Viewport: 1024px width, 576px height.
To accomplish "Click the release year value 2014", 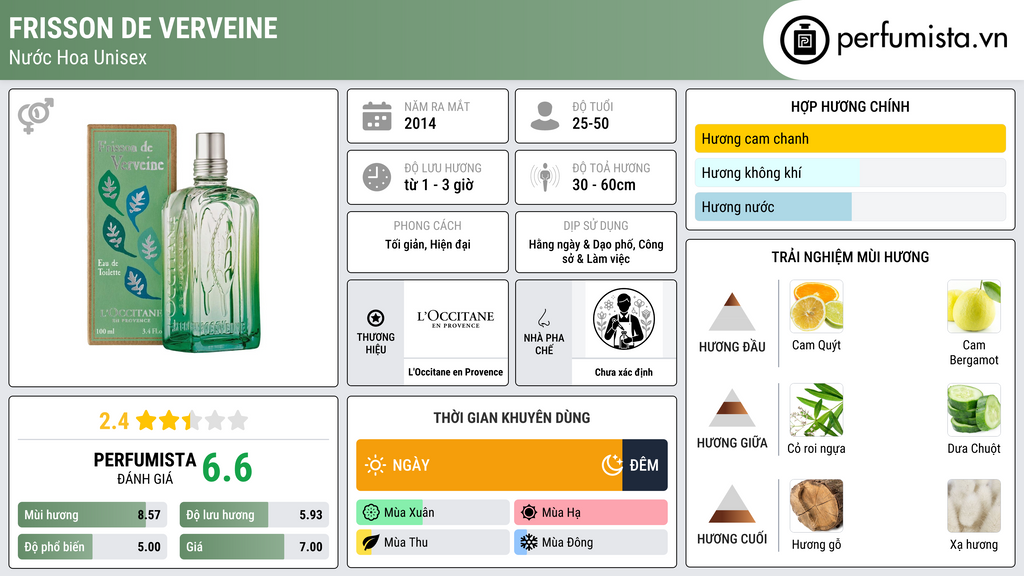I will (420, 123).
